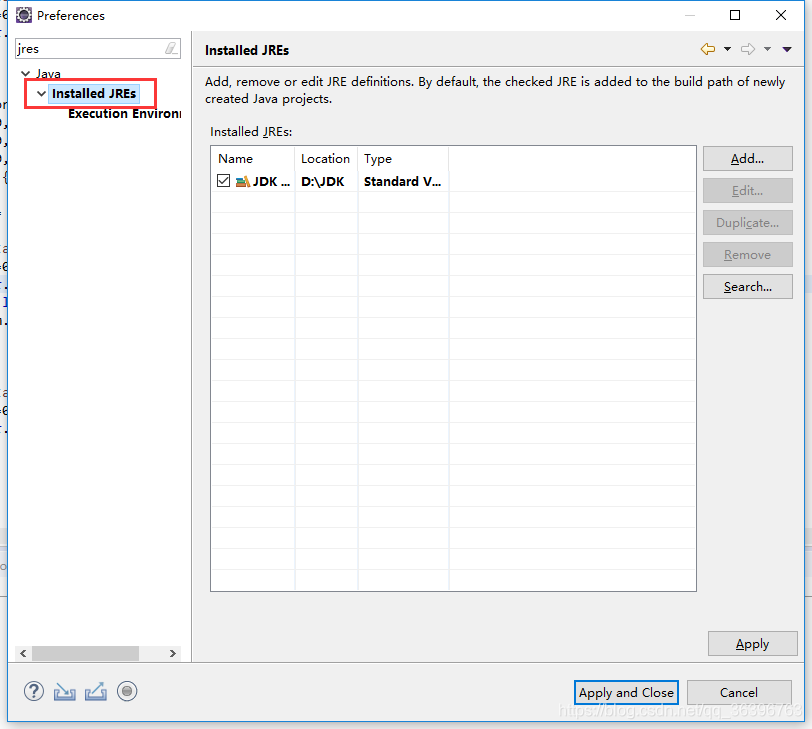
Task: Click the import preferences icon
Action: tap(65, 692)
